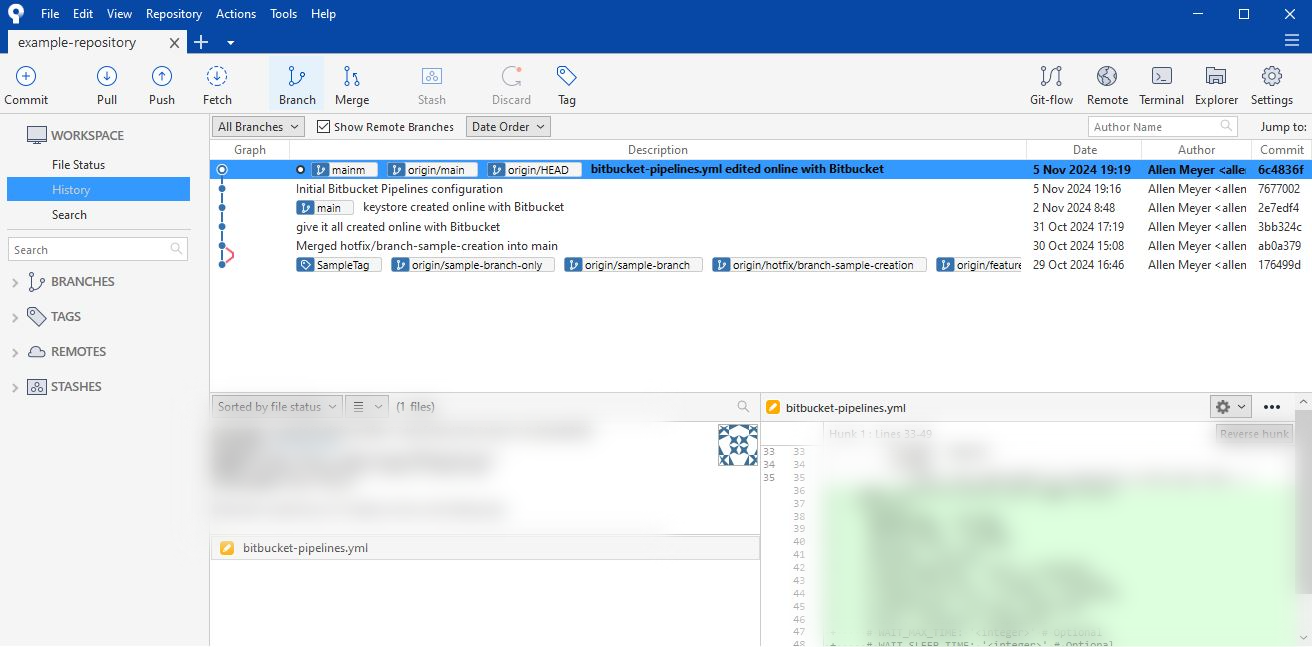Open the Settings gear in toolbar
Screen dimensions: 1312x647
1272,85
